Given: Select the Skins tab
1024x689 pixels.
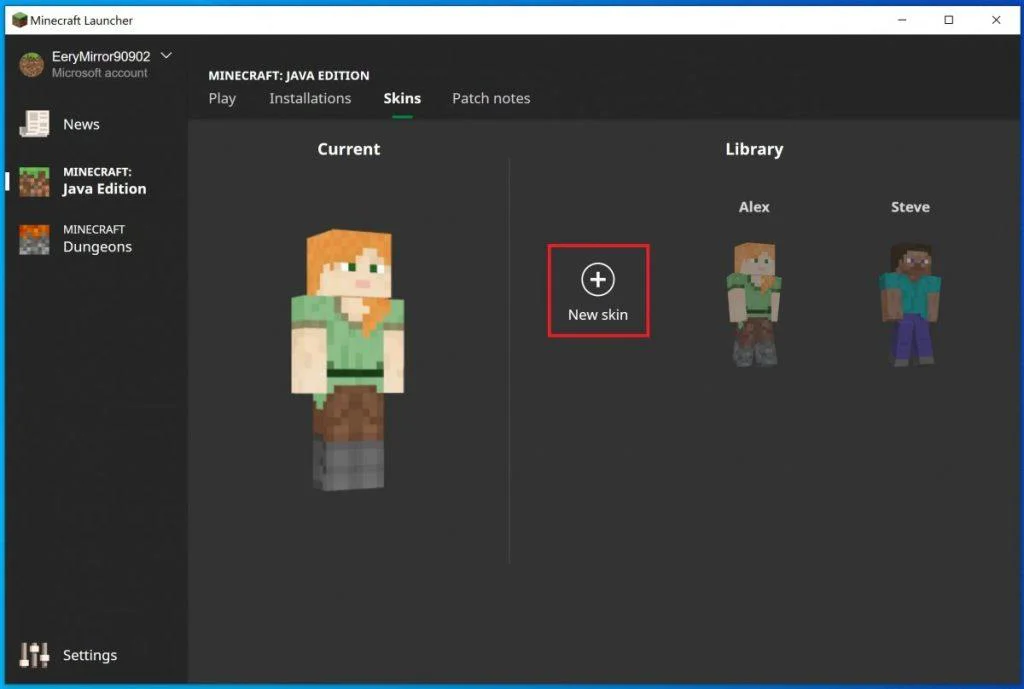Looking at the screenshot, I should (x=402, y=98).
